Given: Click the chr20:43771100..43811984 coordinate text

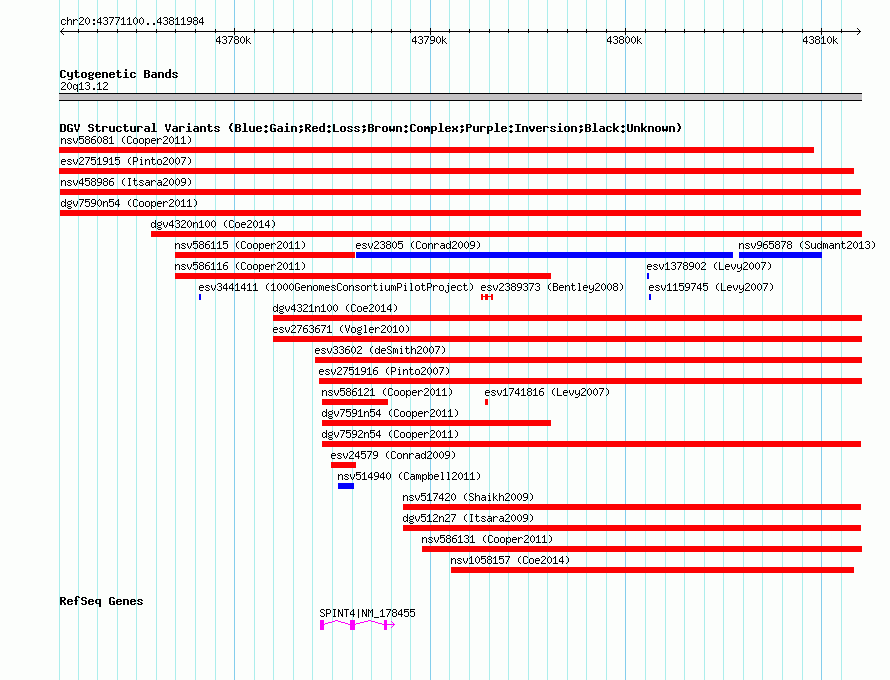Looking at the screenshot, I should [132, 21].
